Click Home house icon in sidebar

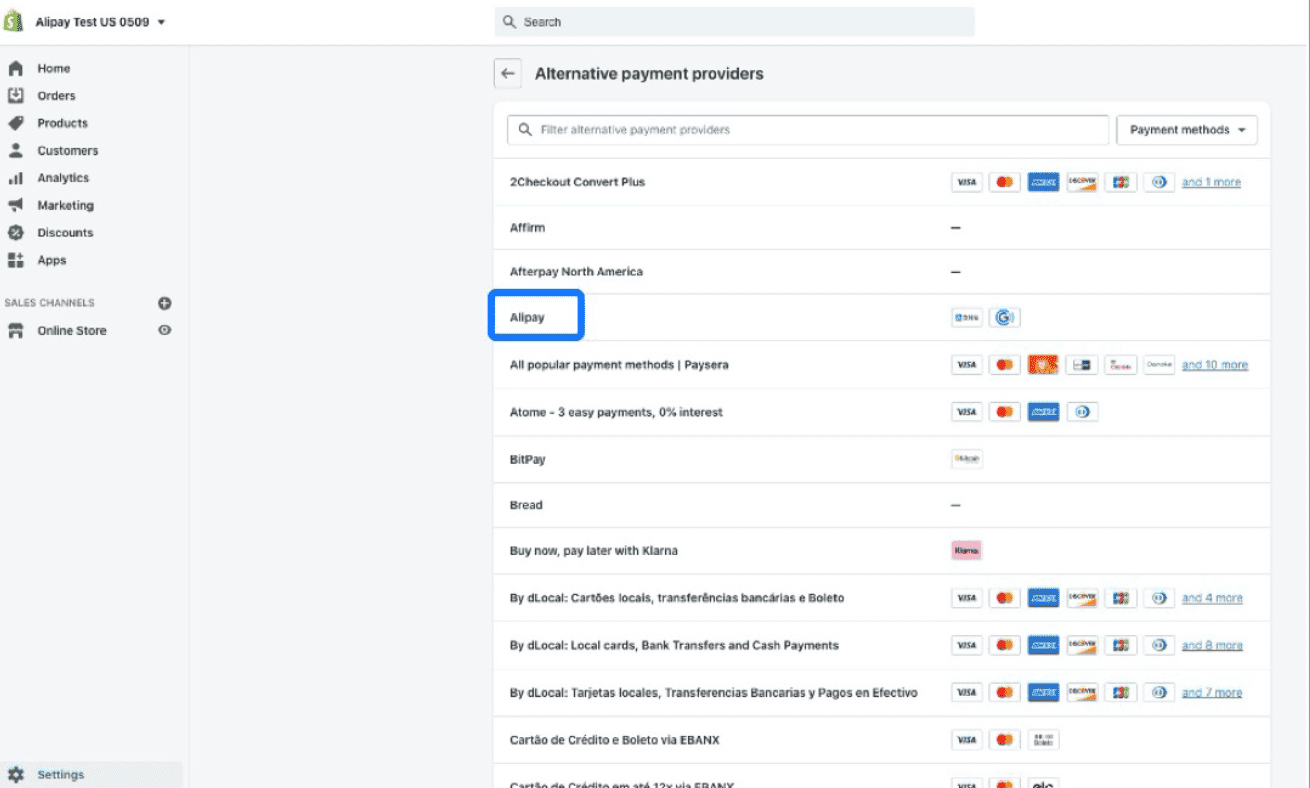point(15,69)
